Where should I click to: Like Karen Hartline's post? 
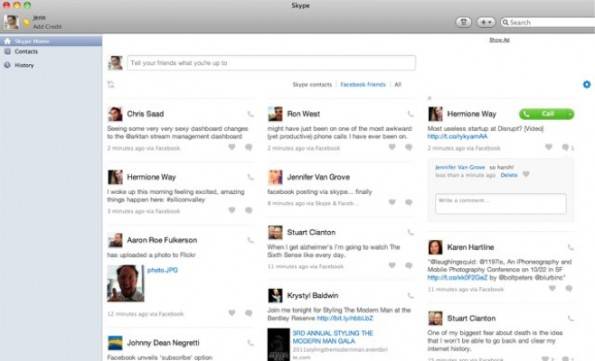[552, 288]
